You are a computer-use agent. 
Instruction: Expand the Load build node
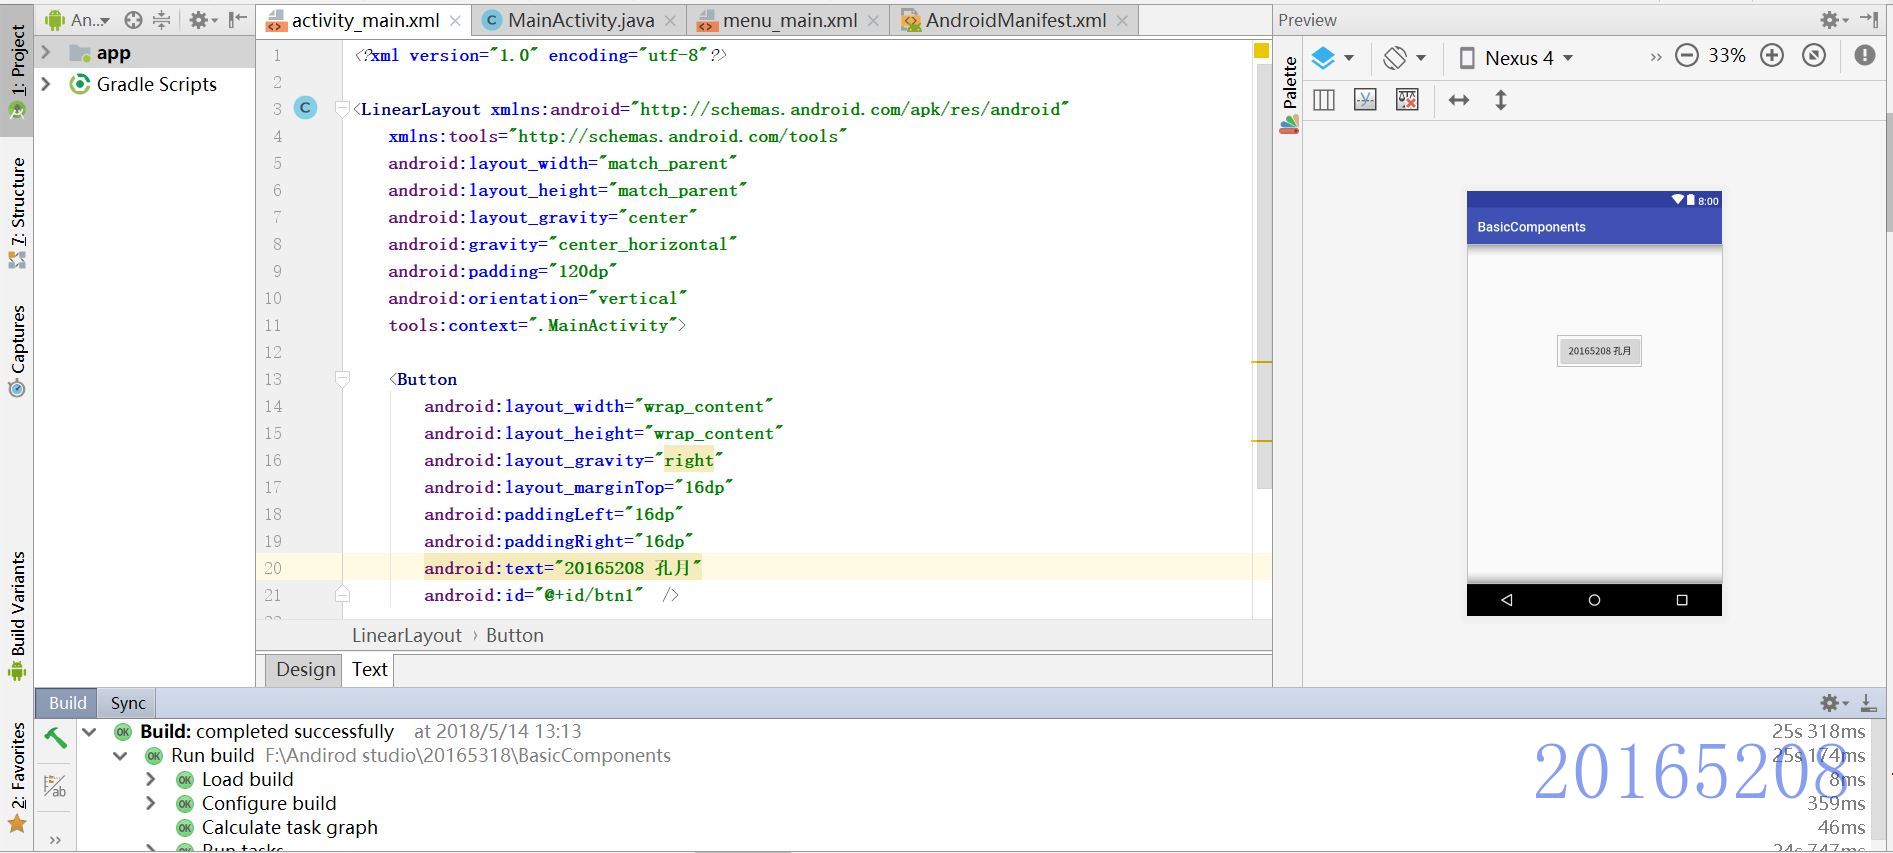tap(151, 779)
